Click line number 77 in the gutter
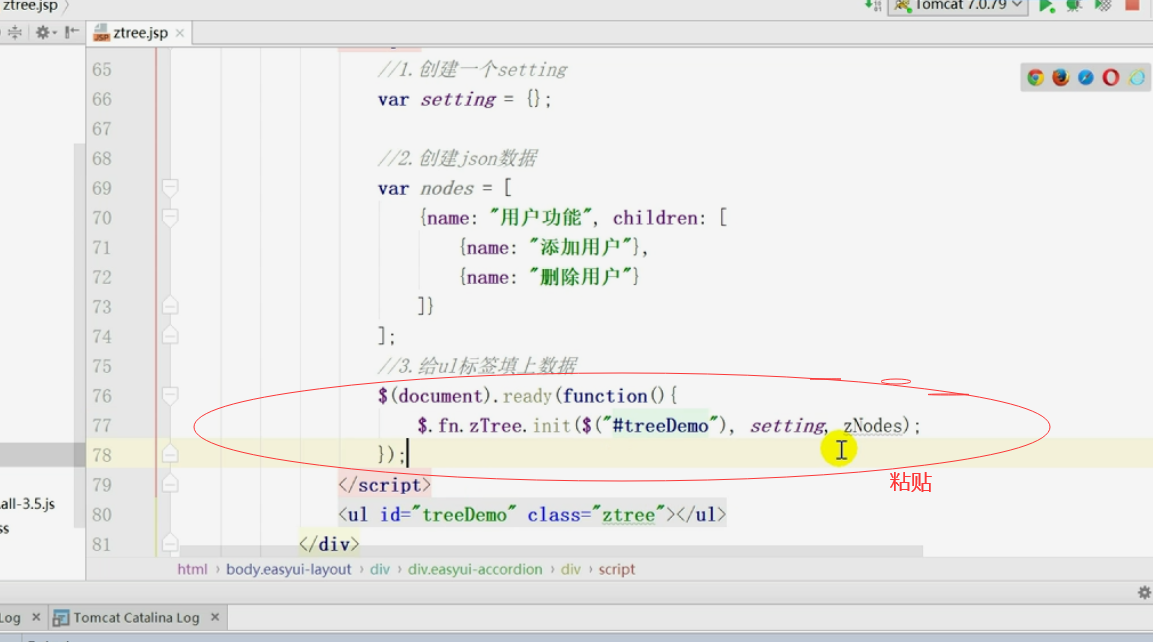The height and width of the screenshot is (642, 1153). coord(101,426)
